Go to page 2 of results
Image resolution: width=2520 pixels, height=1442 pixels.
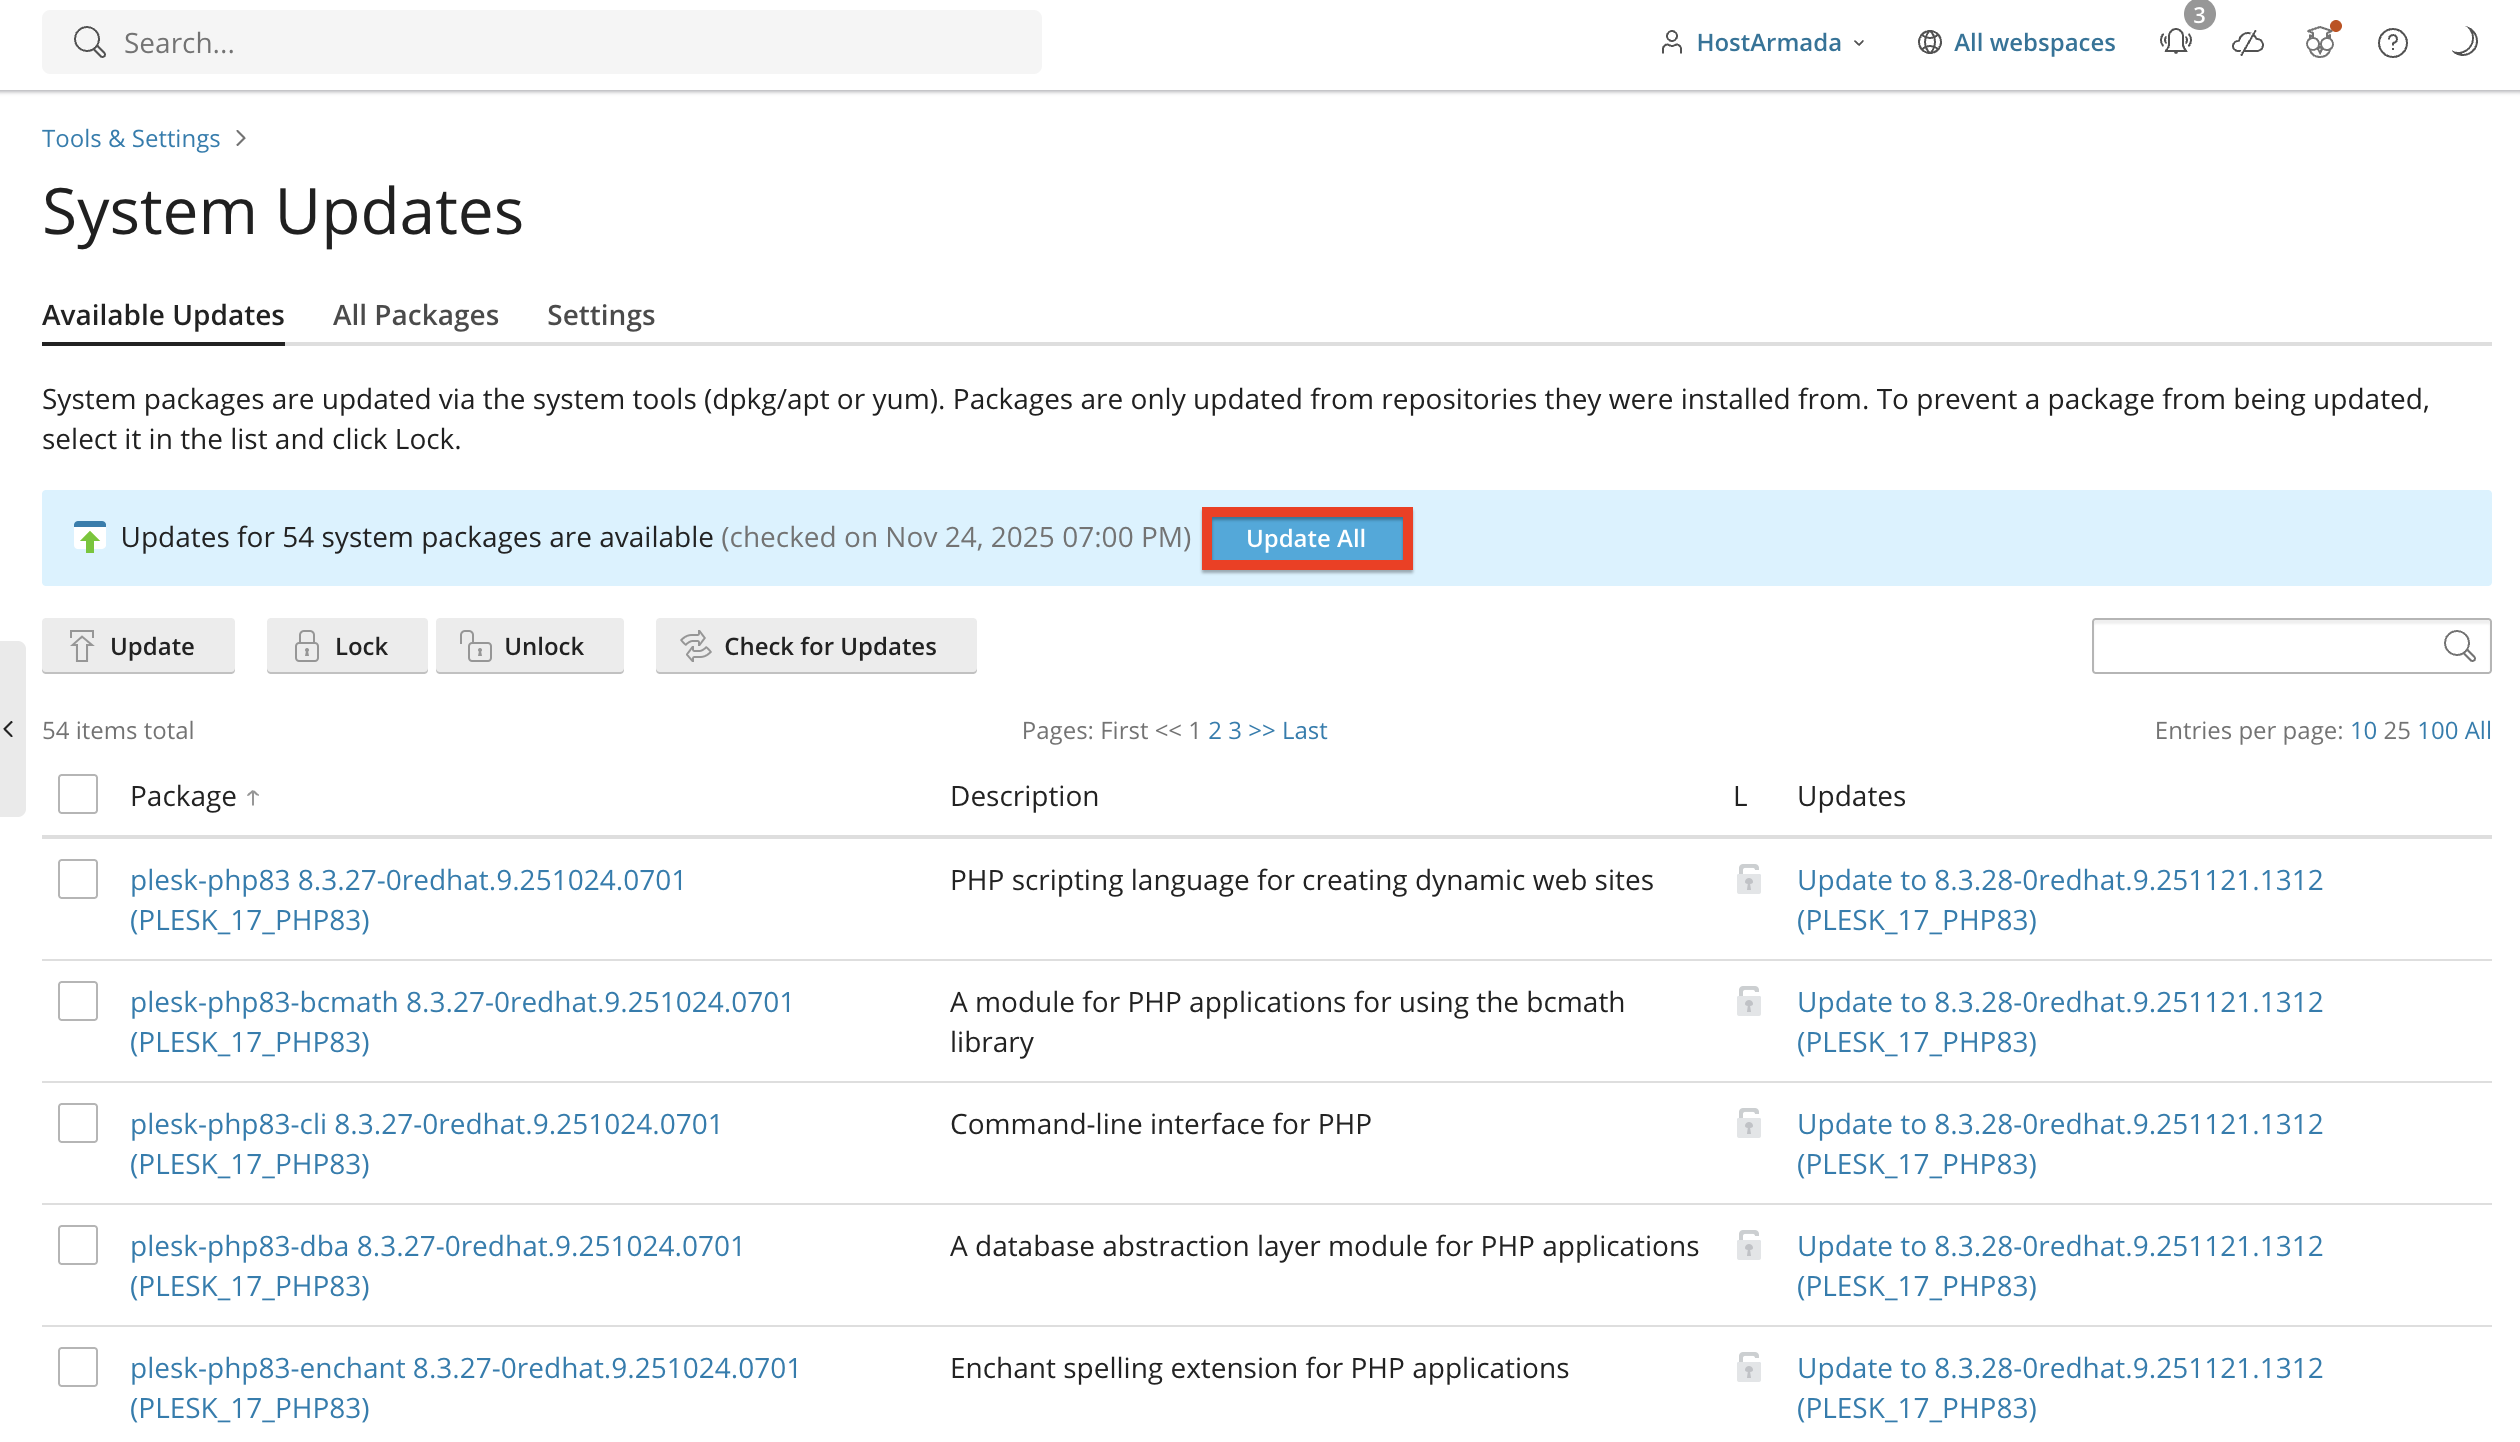pyautogui.click(x=1214, y=731)
